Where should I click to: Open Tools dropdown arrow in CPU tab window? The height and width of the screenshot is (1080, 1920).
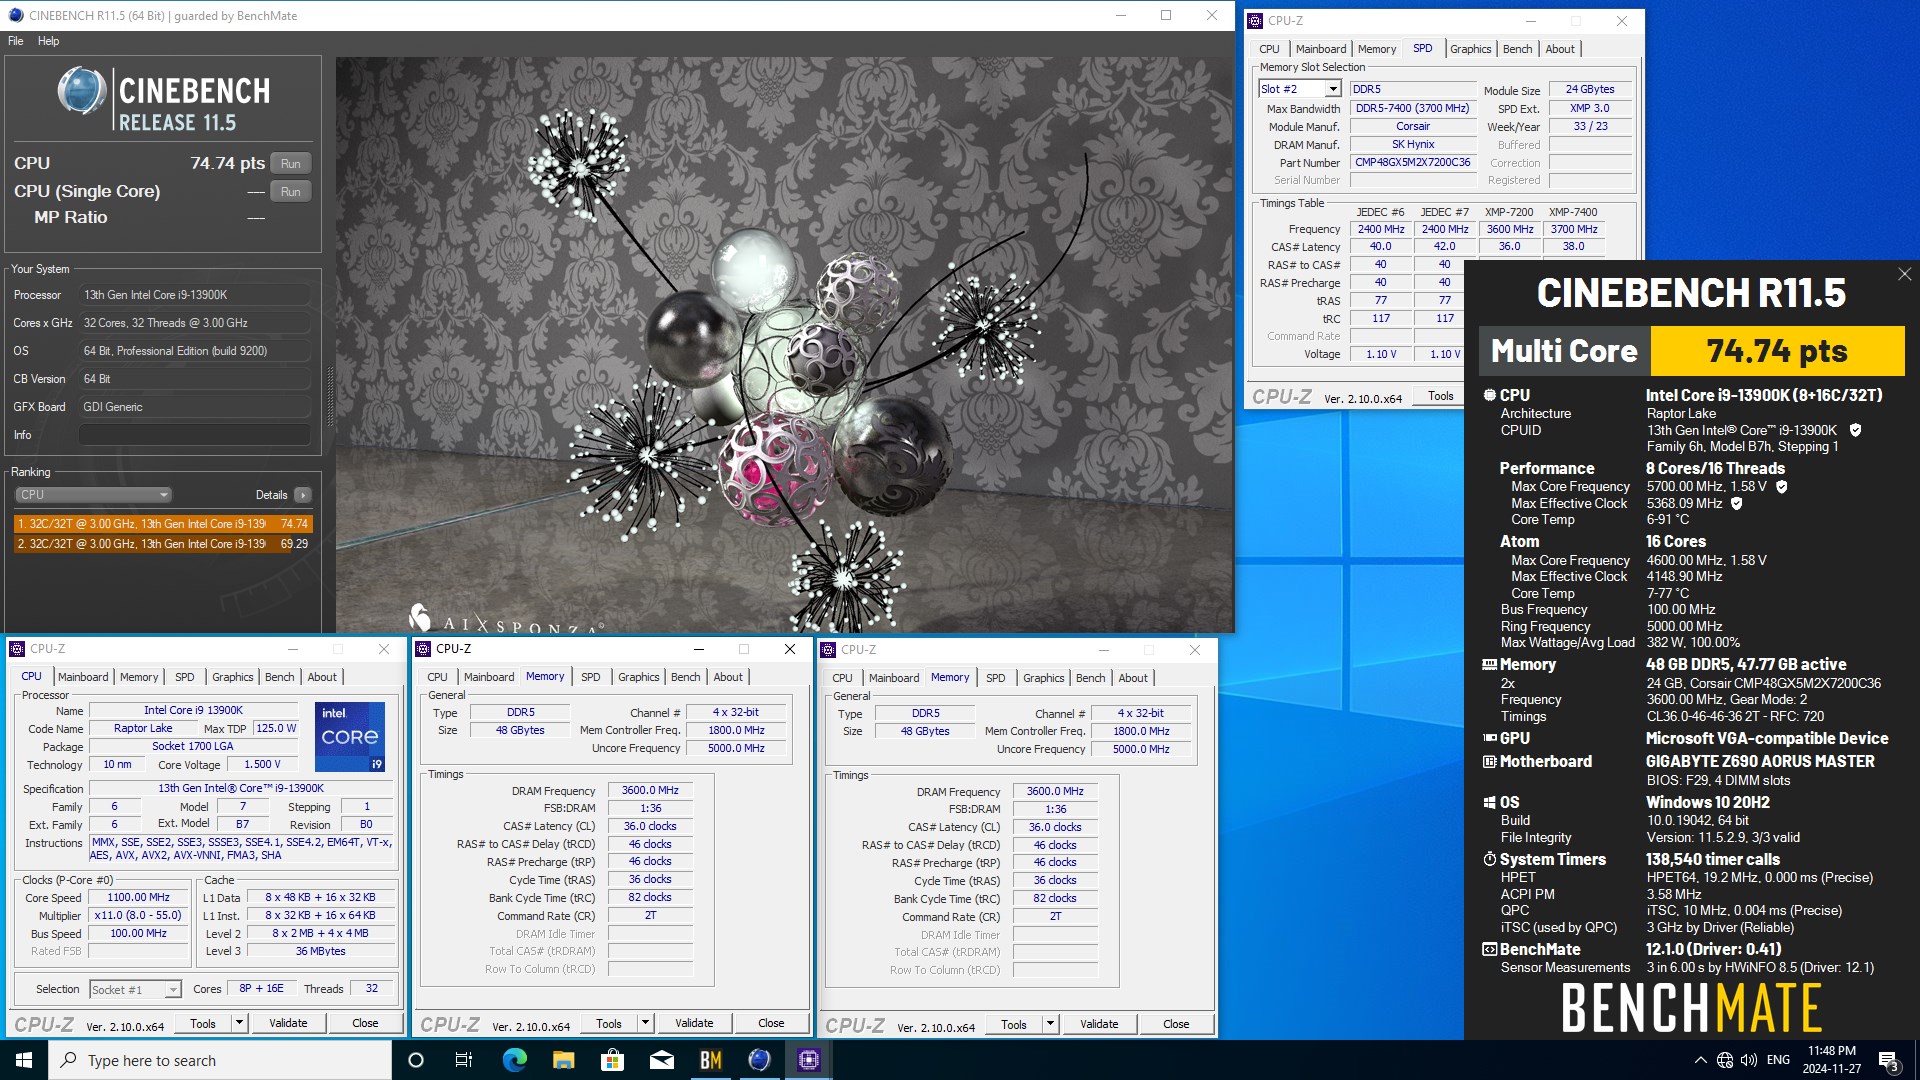point(239,1023)
